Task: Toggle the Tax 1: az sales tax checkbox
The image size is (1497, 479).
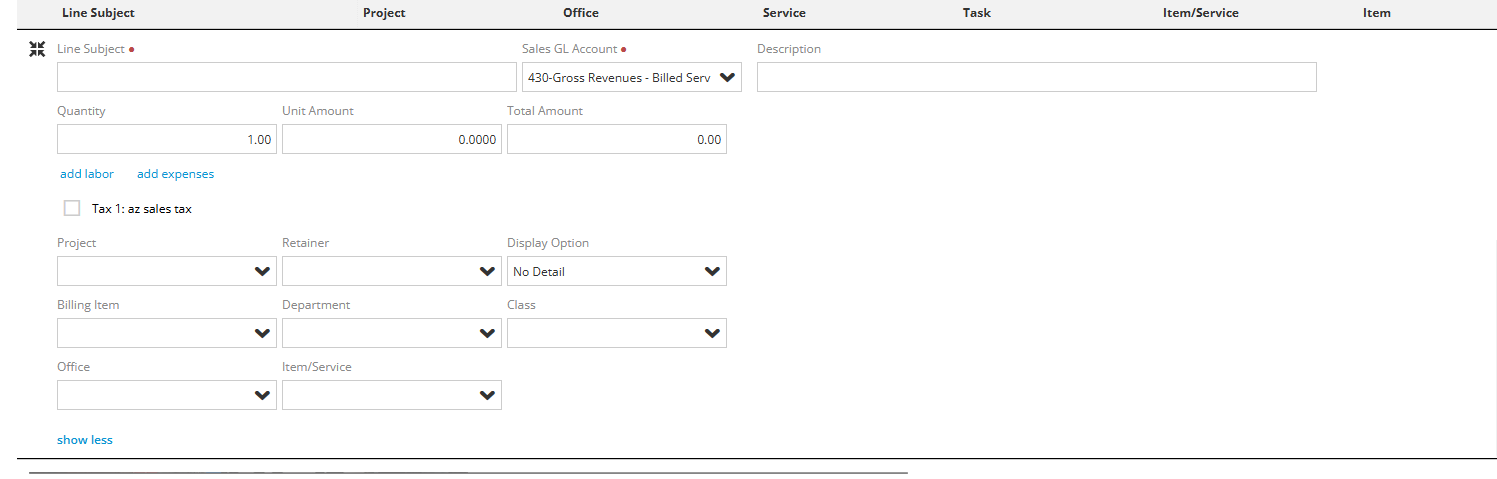Action: 72,208
